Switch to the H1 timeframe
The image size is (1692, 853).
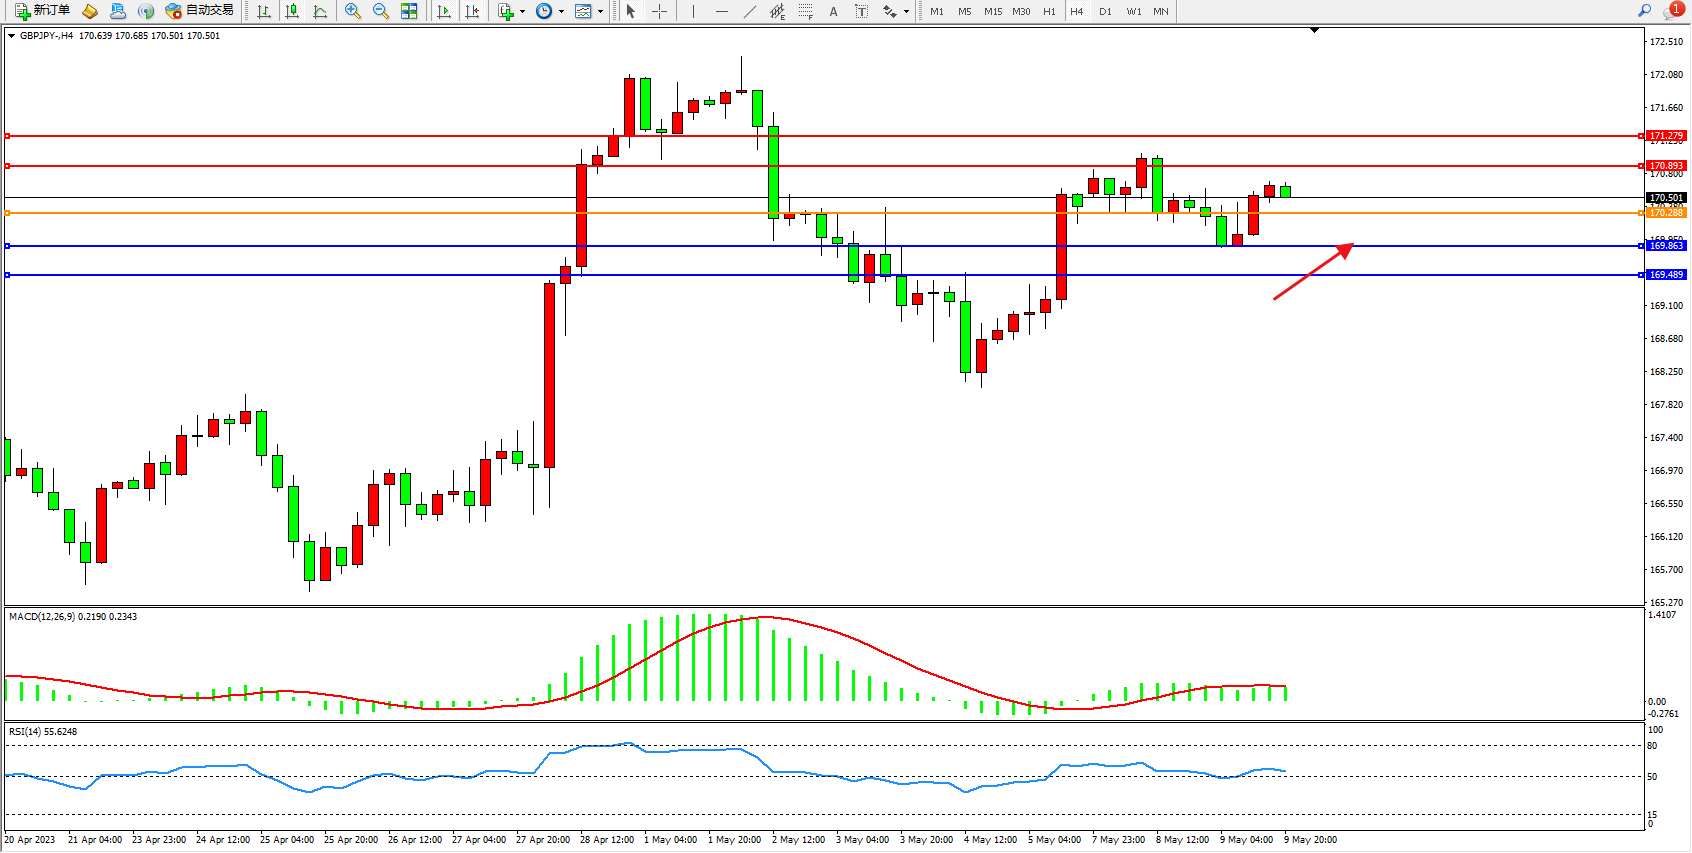1049,11
